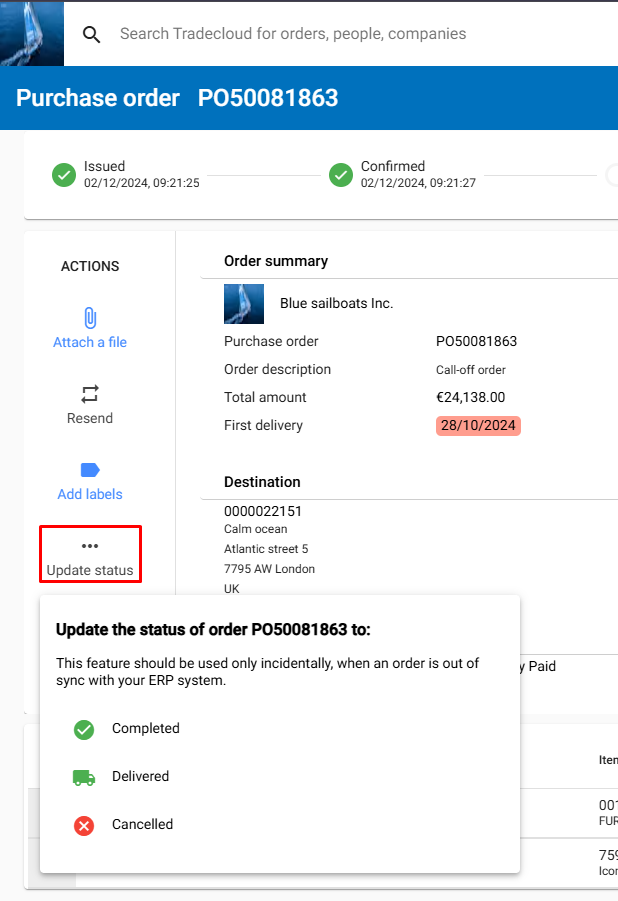
Task: Click the Add labels tag icon
Action: coord(90,469)
